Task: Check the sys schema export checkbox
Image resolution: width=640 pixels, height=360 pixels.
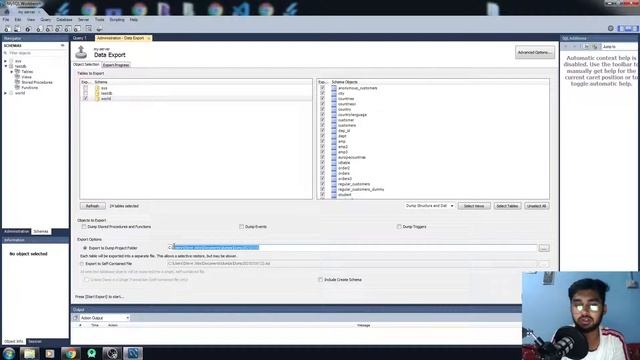Action: click(x=85, y=88)
